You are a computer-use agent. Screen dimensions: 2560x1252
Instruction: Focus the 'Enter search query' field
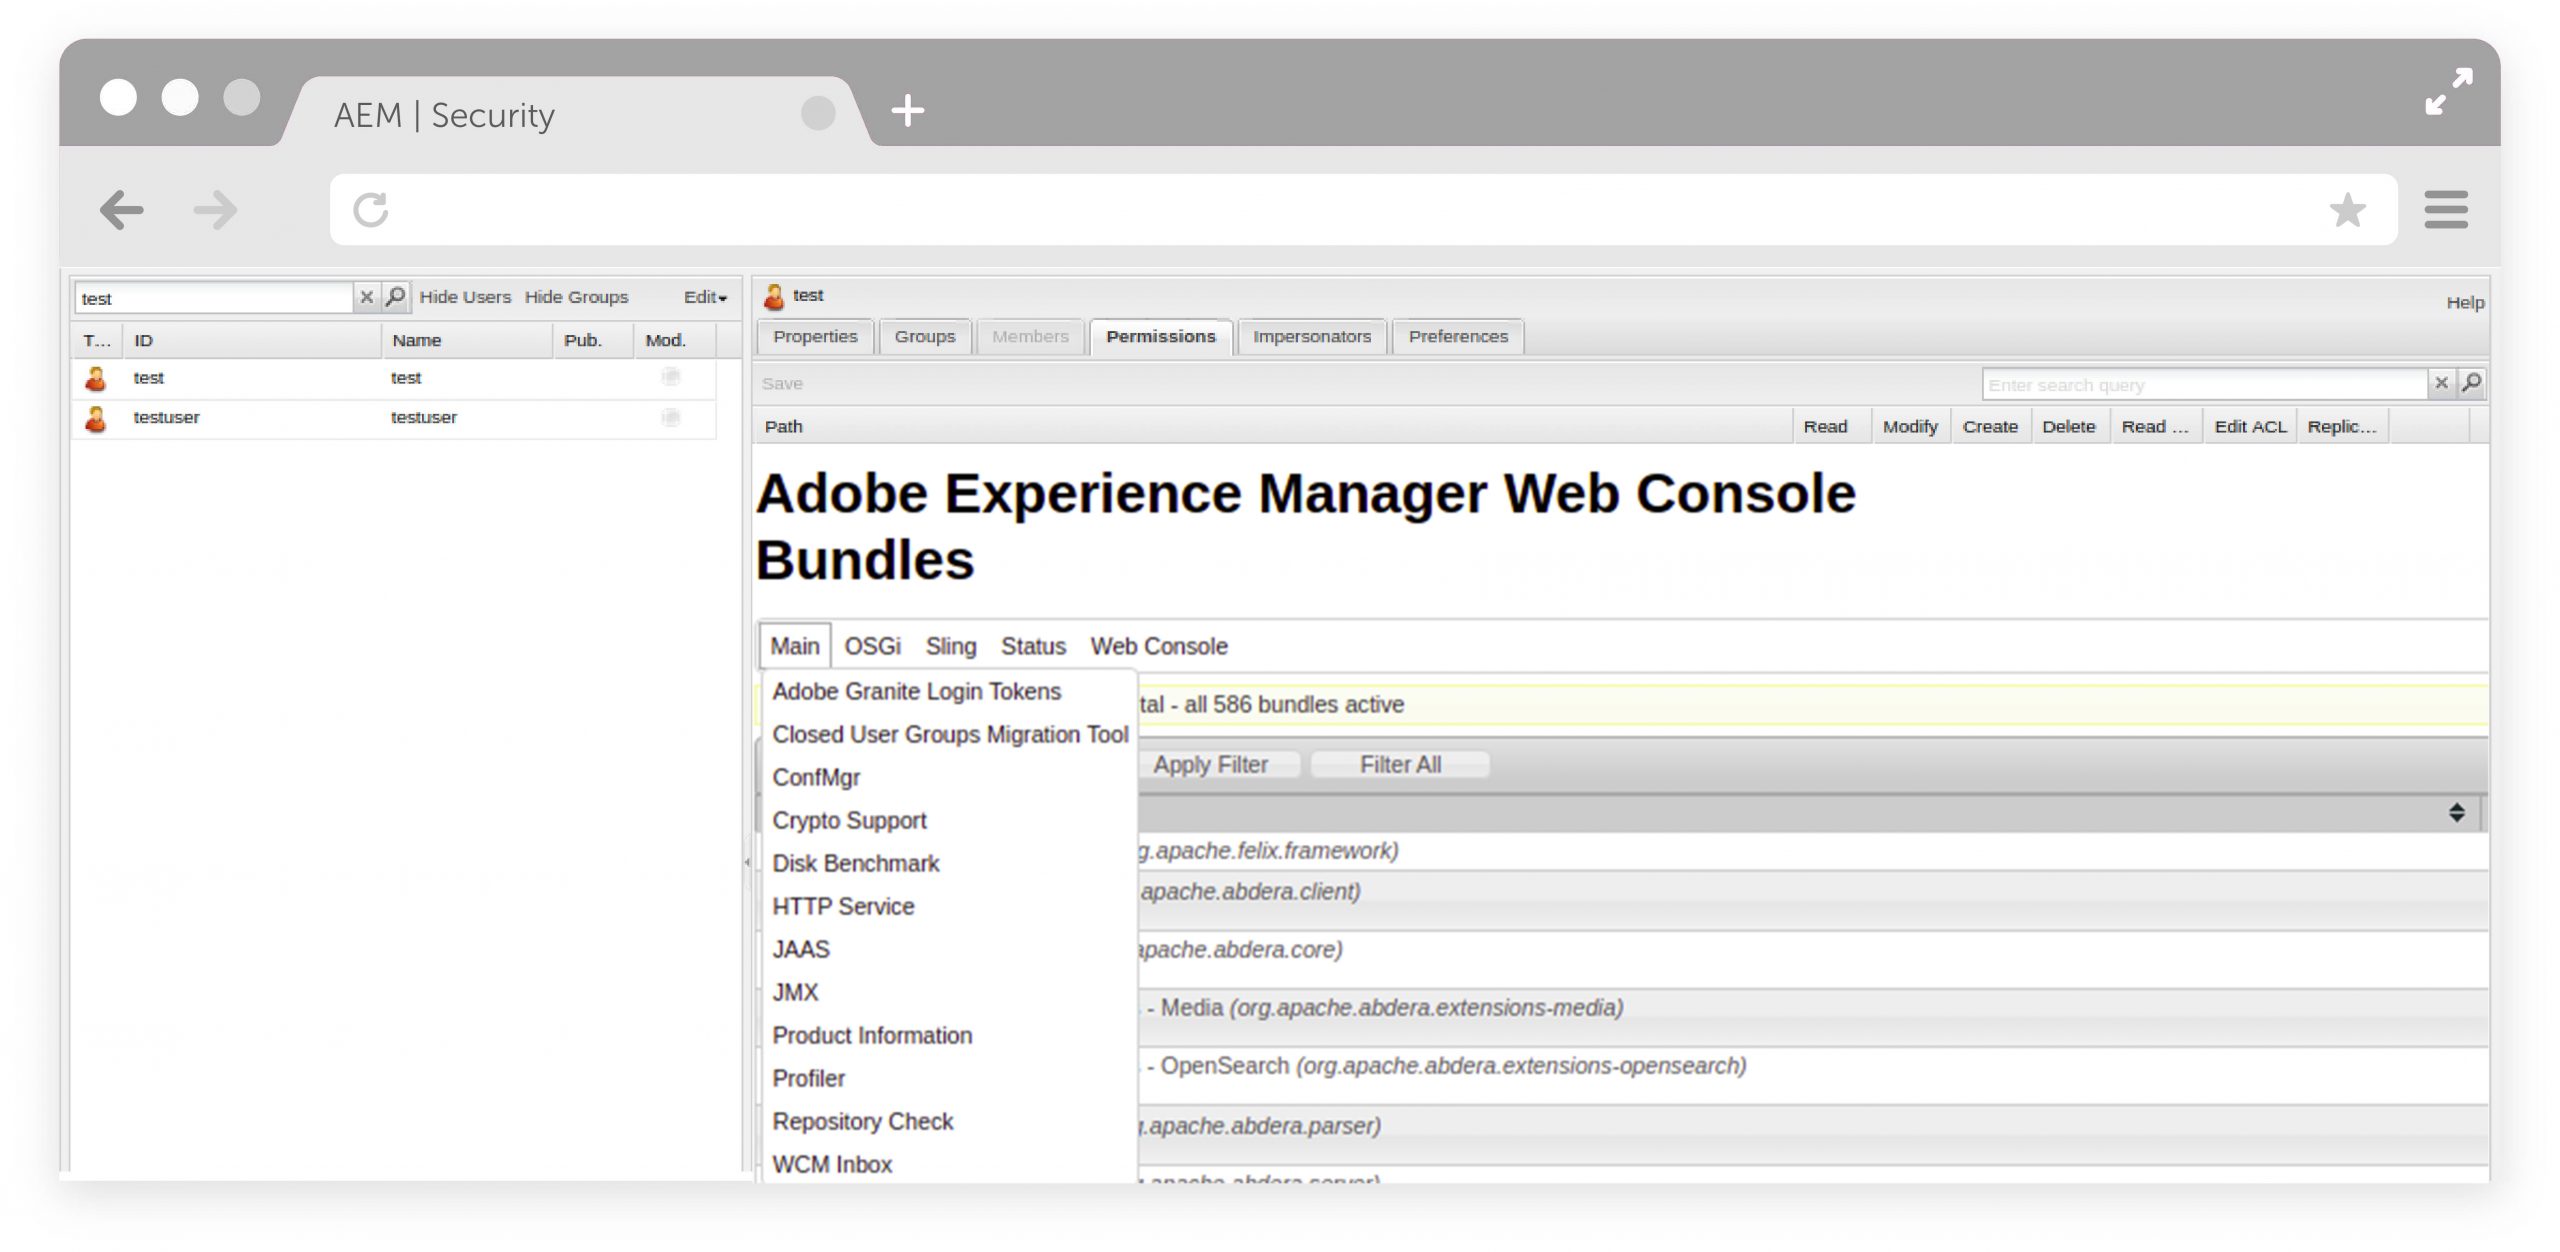pyautogui.click(x=2205, y=384)
